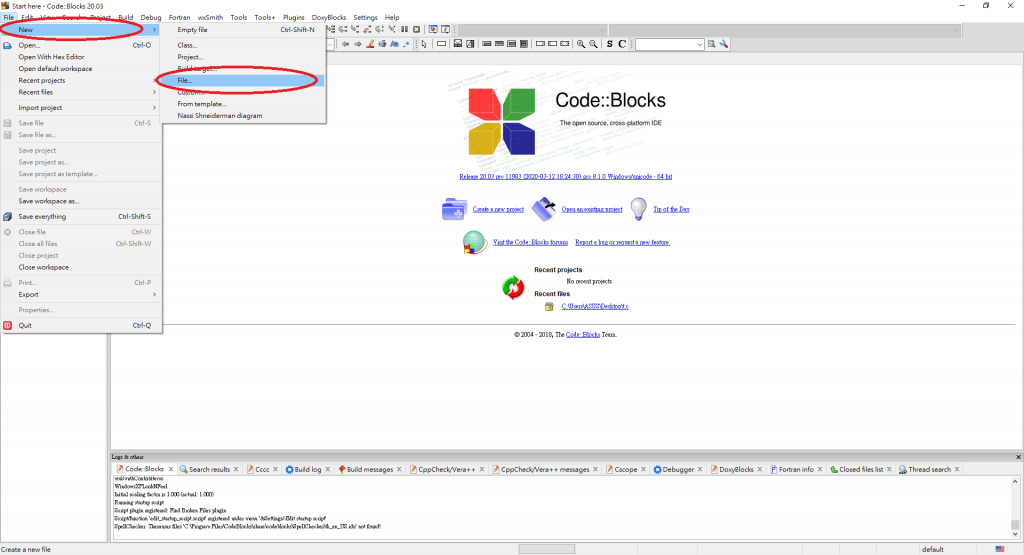Select Open default workspace
Screen dimensions: 1024x555
[x=81, y=69]
